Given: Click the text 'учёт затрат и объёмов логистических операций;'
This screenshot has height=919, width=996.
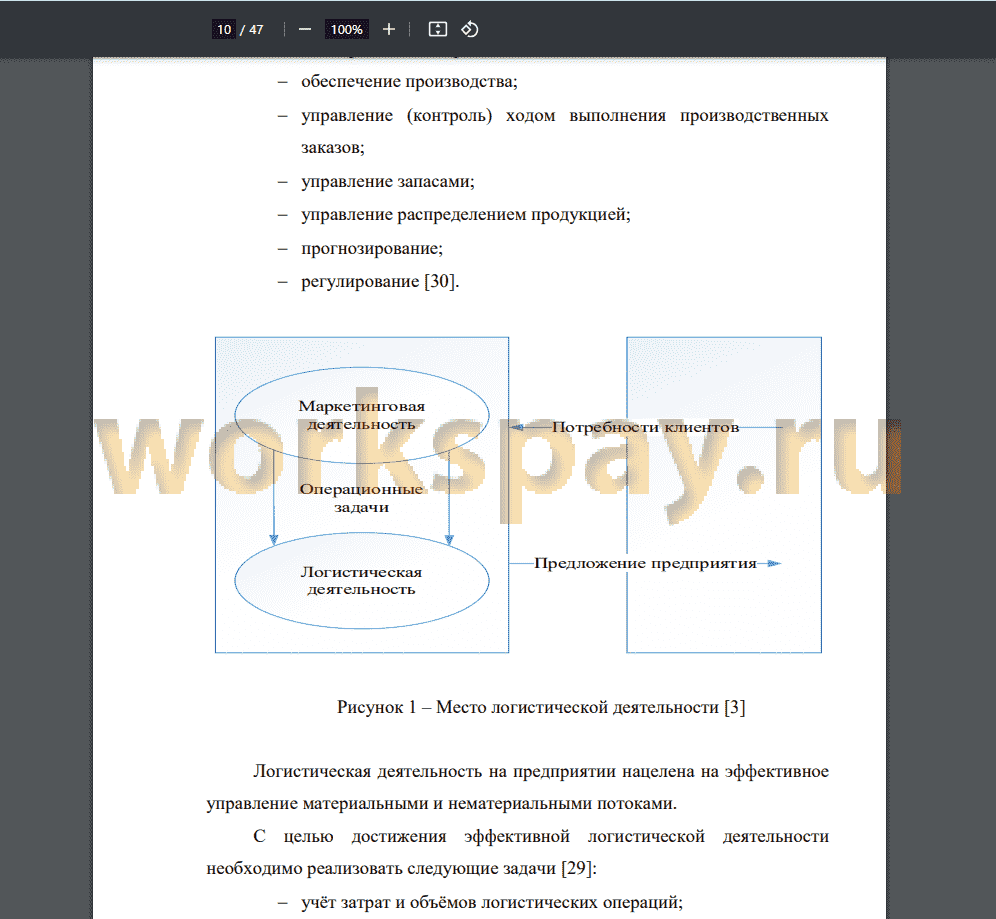Looking at the screenshot, I should [492, 902].
